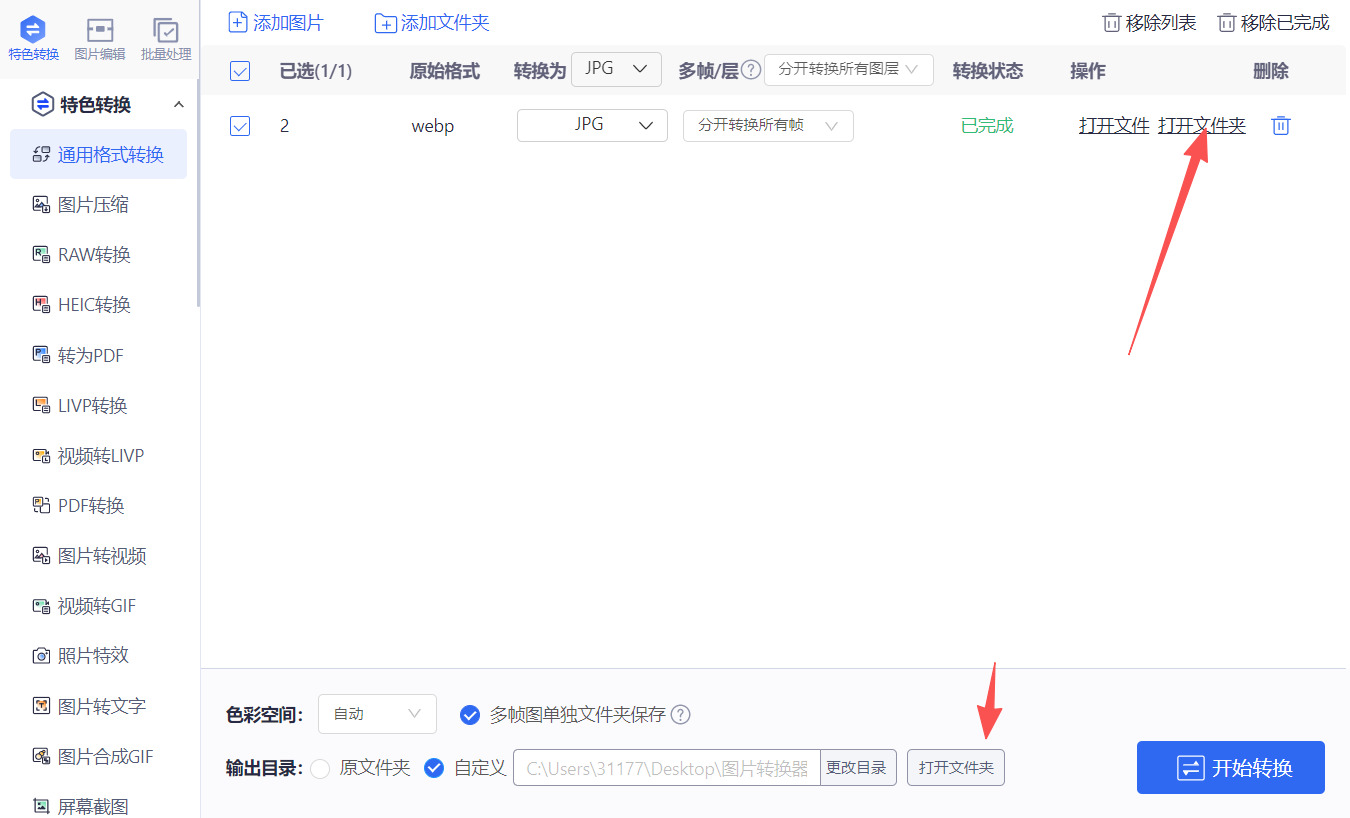Viewport: 1350px width, 818px height.
Task: Collapse the 特色转换 section
Action: pos(179,103)
